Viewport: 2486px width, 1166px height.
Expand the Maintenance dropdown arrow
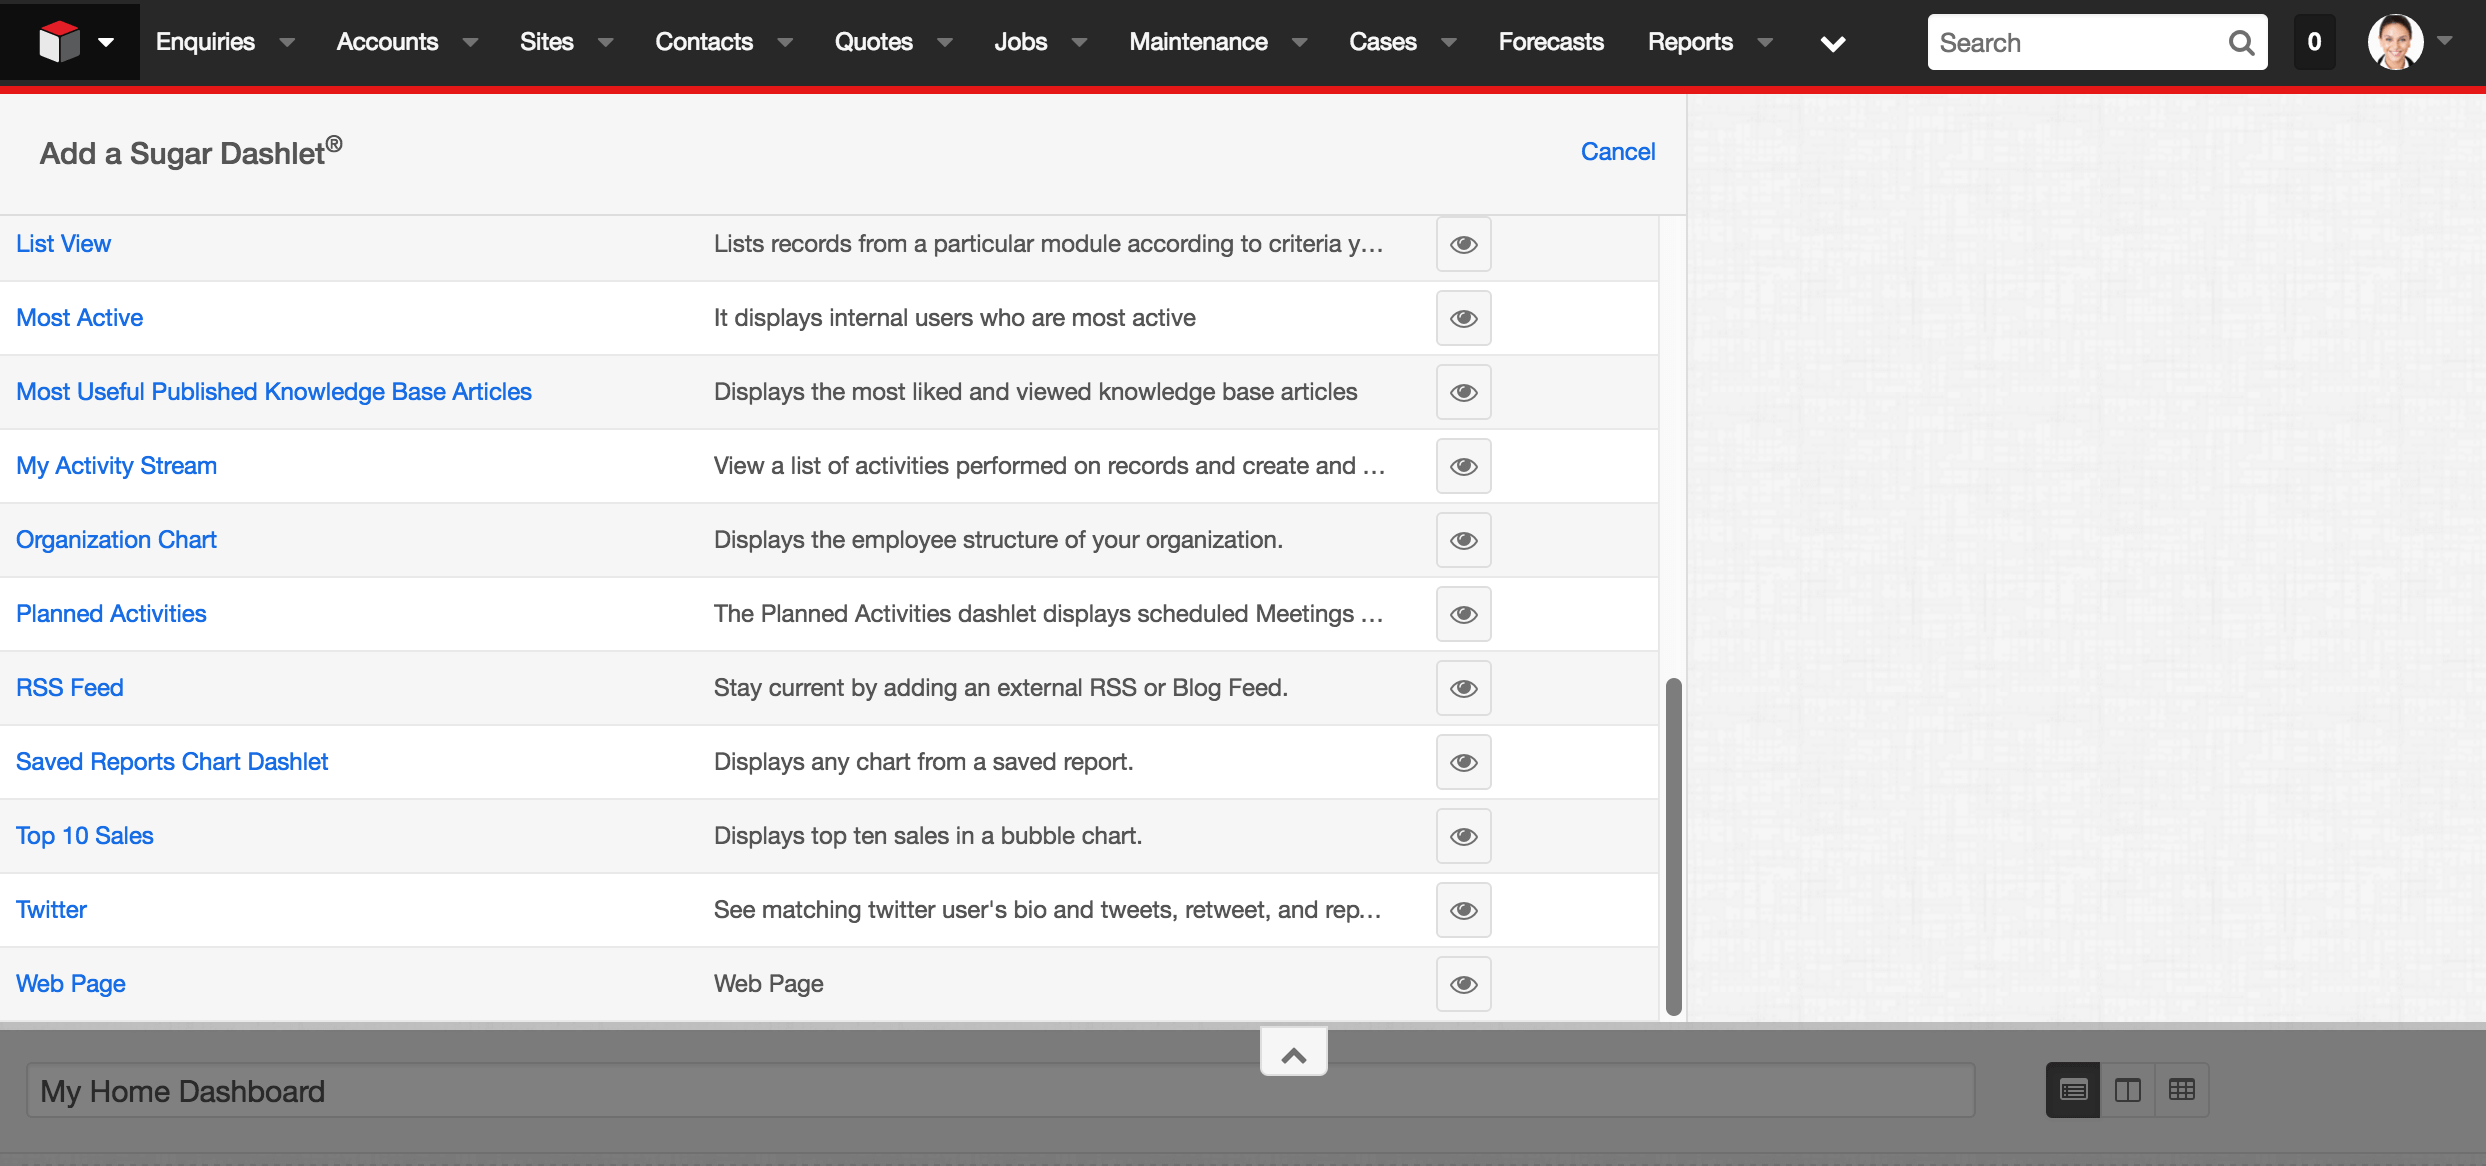tap(1299, 42)
